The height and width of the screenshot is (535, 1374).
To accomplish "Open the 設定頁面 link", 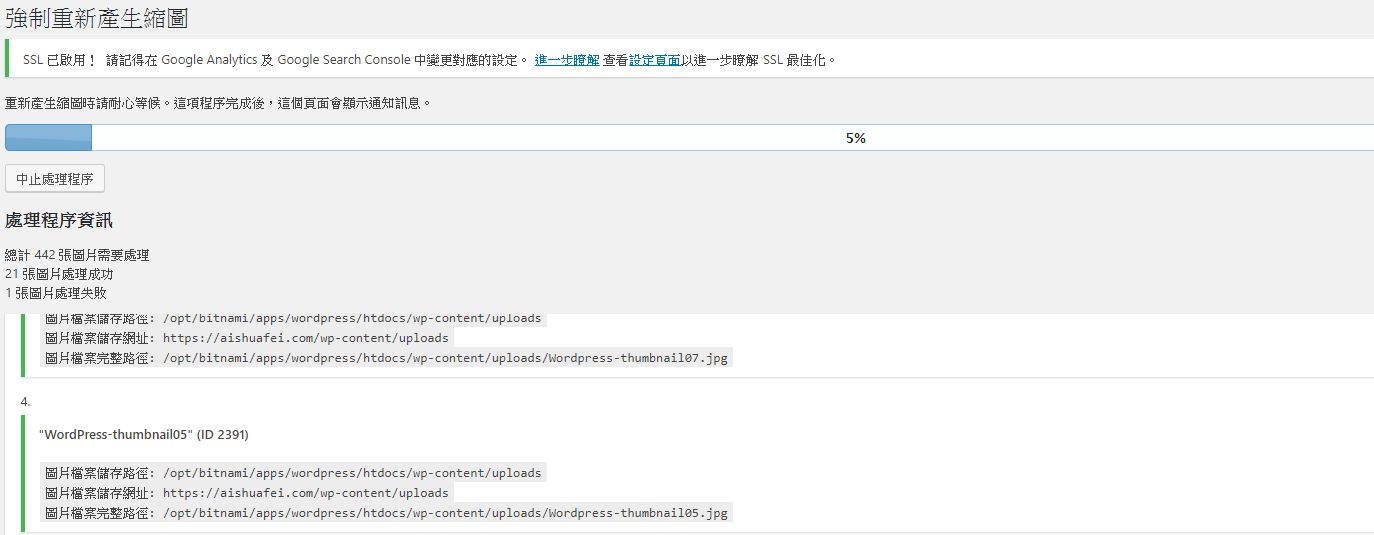I will pos(655,60).
